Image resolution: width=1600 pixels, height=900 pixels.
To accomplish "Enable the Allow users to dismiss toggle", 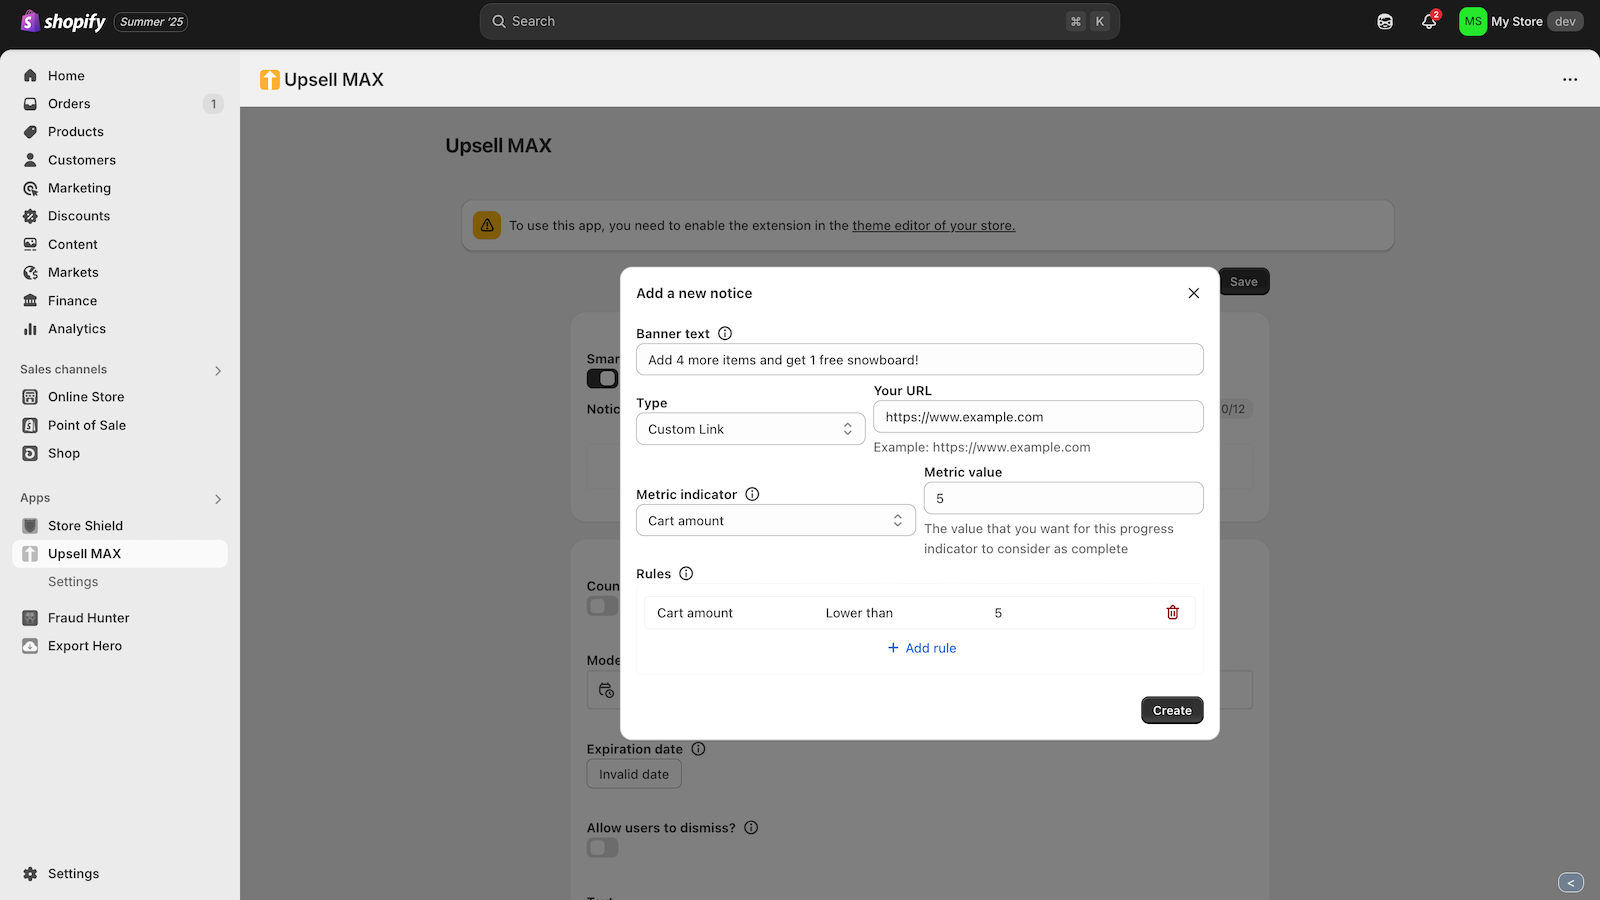I will tap(602, 847).
